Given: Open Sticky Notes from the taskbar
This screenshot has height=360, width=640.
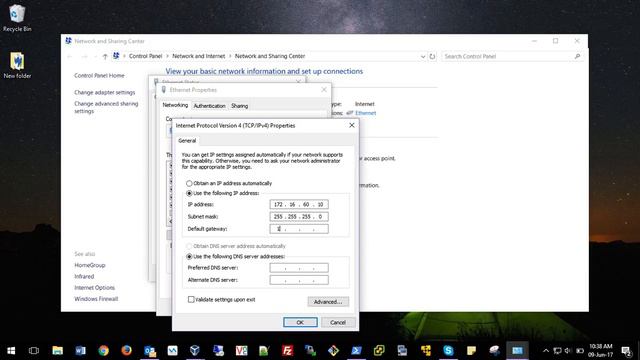Looking at the screenshot, I should 471,351.
